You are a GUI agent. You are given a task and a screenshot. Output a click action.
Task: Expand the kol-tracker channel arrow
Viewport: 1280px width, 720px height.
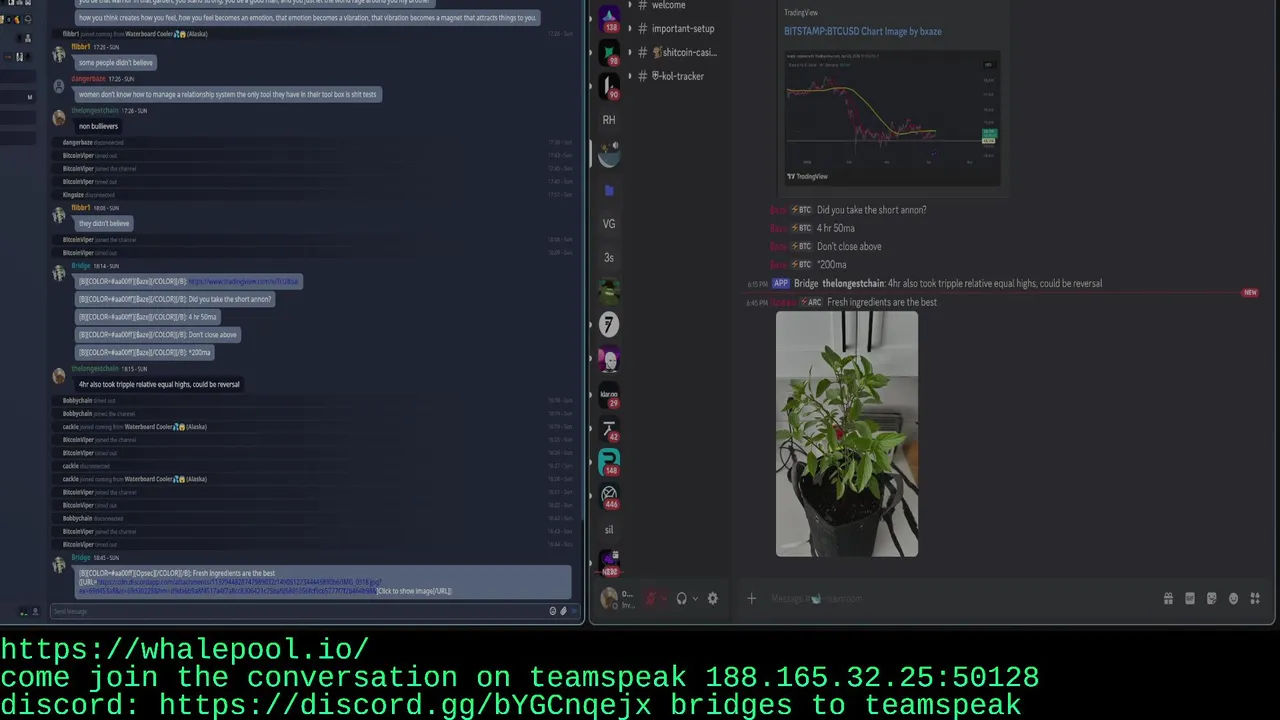pyautogui.click(x=629, y=76)
